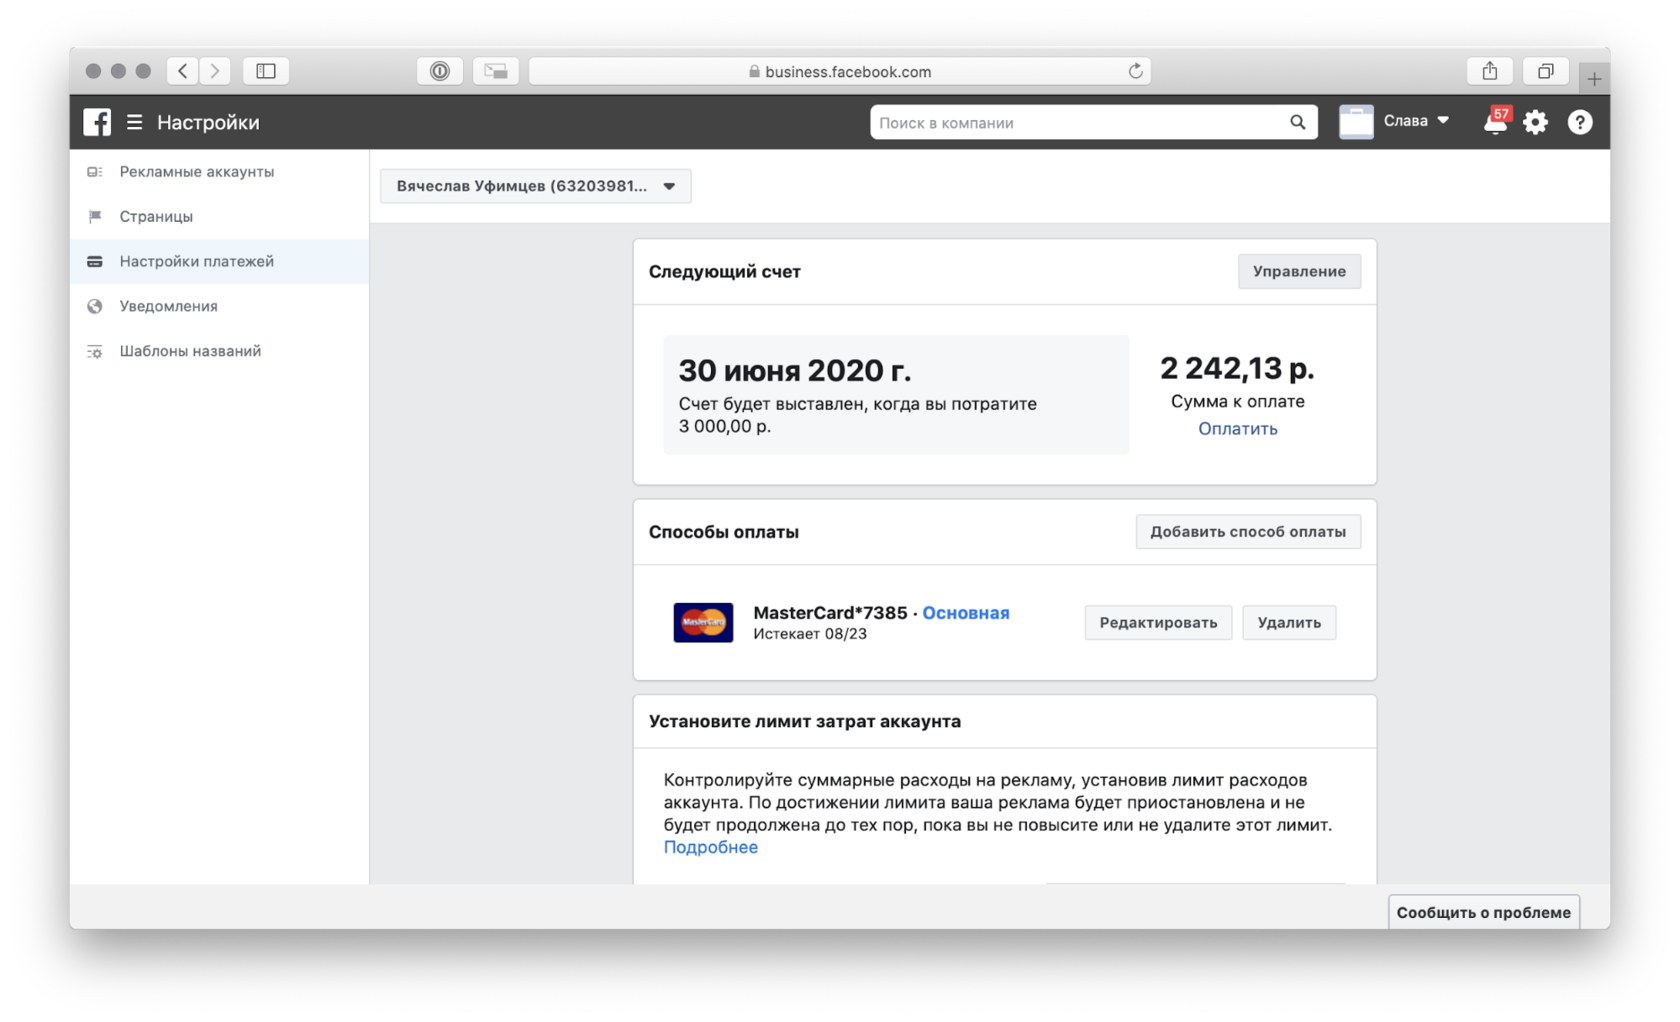1680x1022 pixels.
Task: Go forward with the Safari forward arrow
Action: pyautogui.click(x=214, y=71)
